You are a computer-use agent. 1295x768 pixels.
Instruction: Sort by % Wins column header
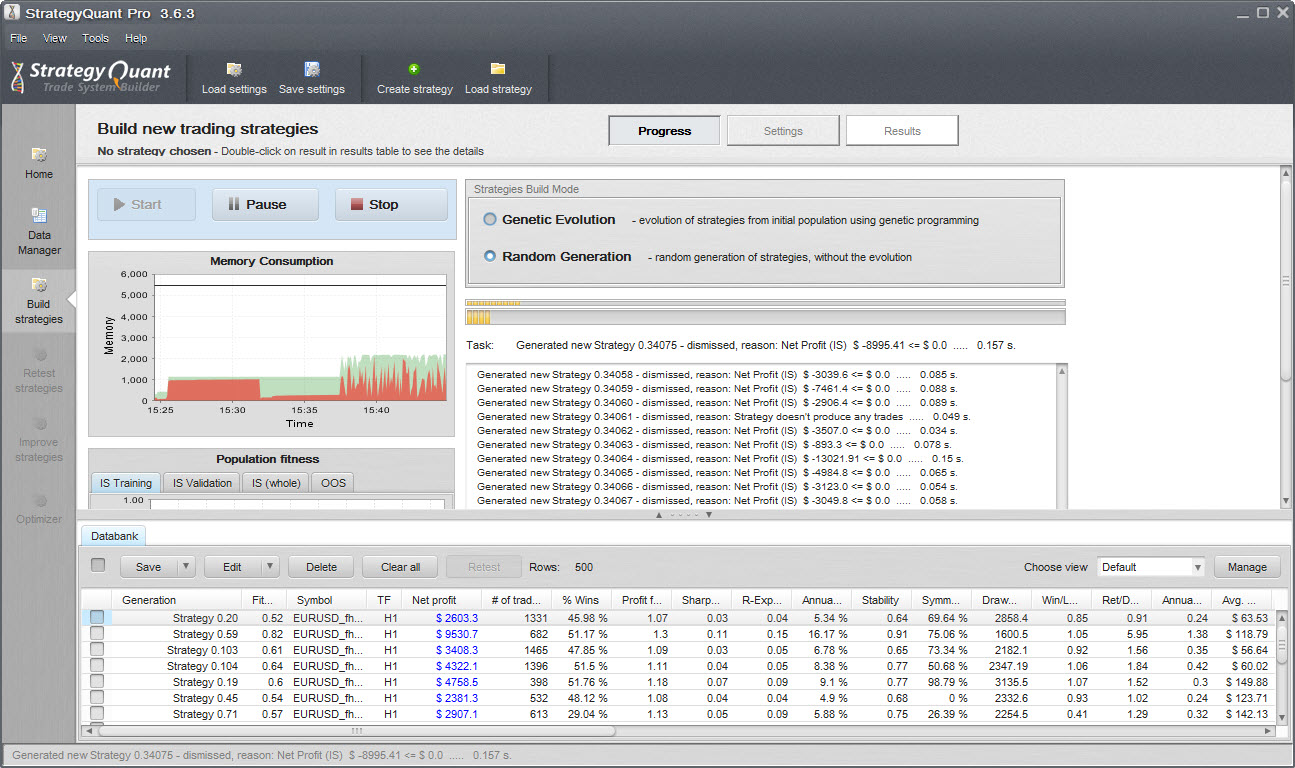coord(579,600)
